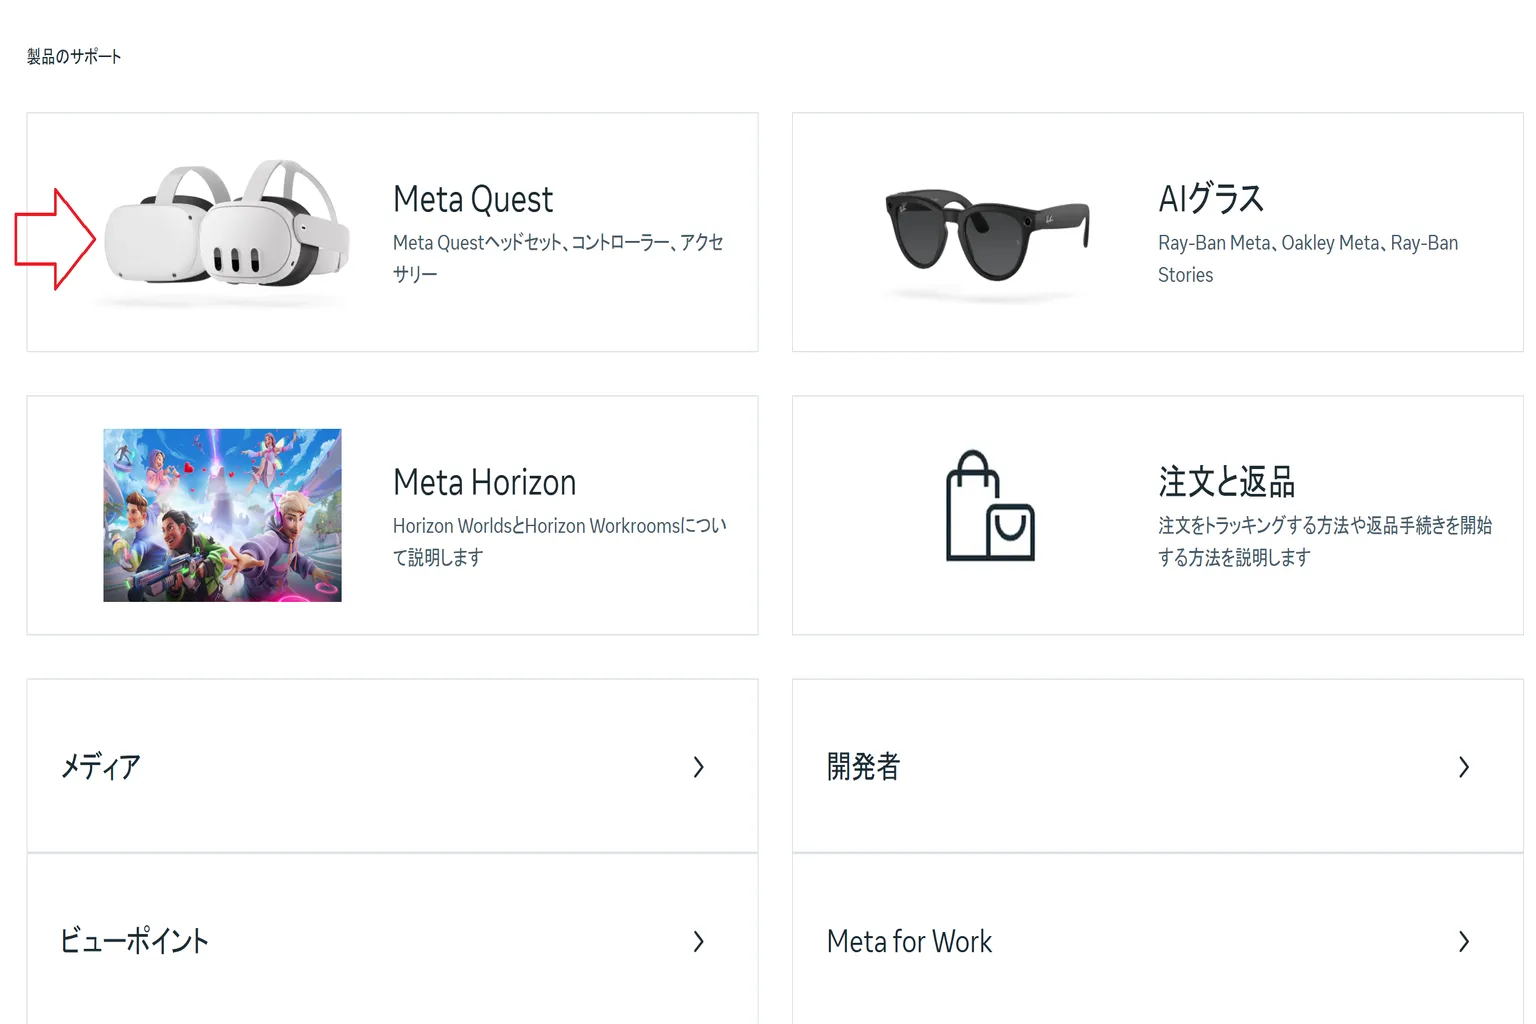Screen dimensions: 1536x1024
Task: Expand the Meta for Work chevron
Action: pos(1464,941)
